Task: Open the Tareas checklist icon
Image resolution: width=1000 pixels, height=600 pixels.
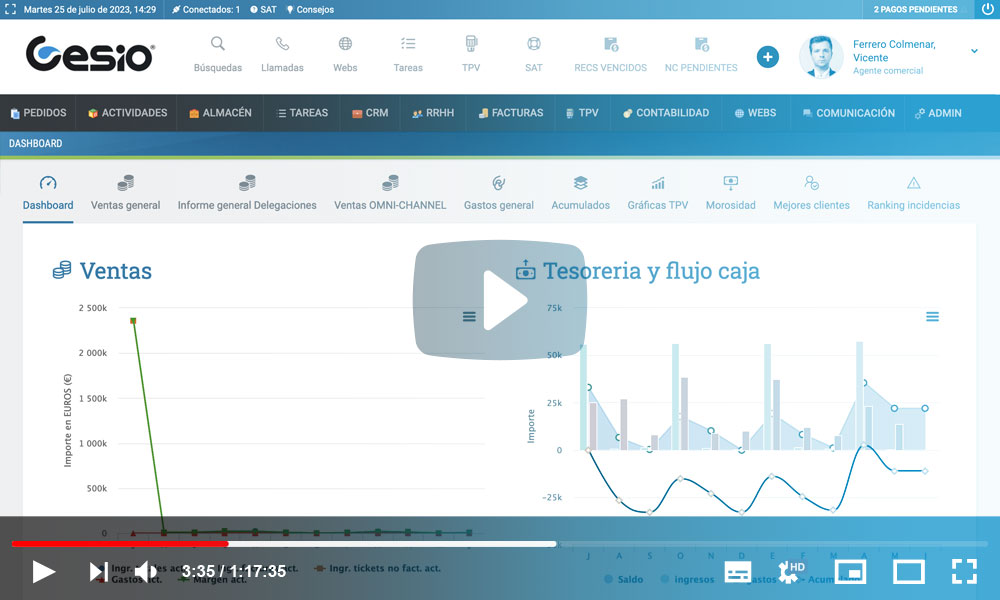Action: tap(408, 44)
